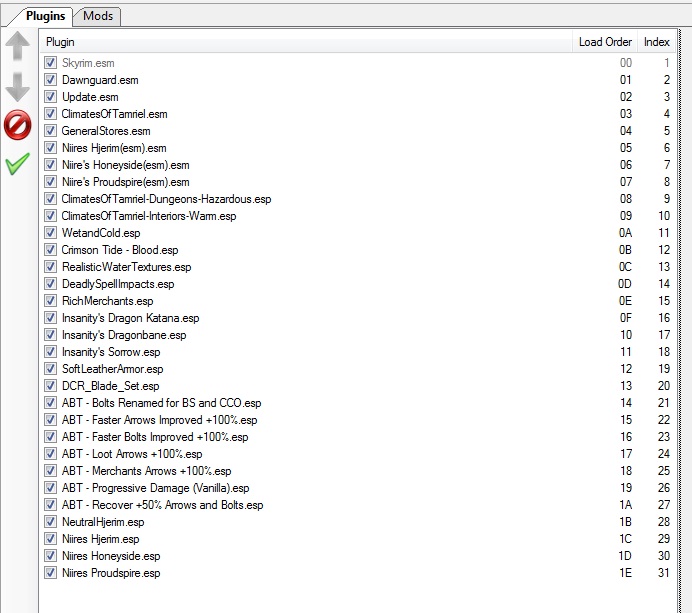This screenshot has height=613, width=692.
Task: Switch to the Mods tab
Action: (x=98, y=16)
